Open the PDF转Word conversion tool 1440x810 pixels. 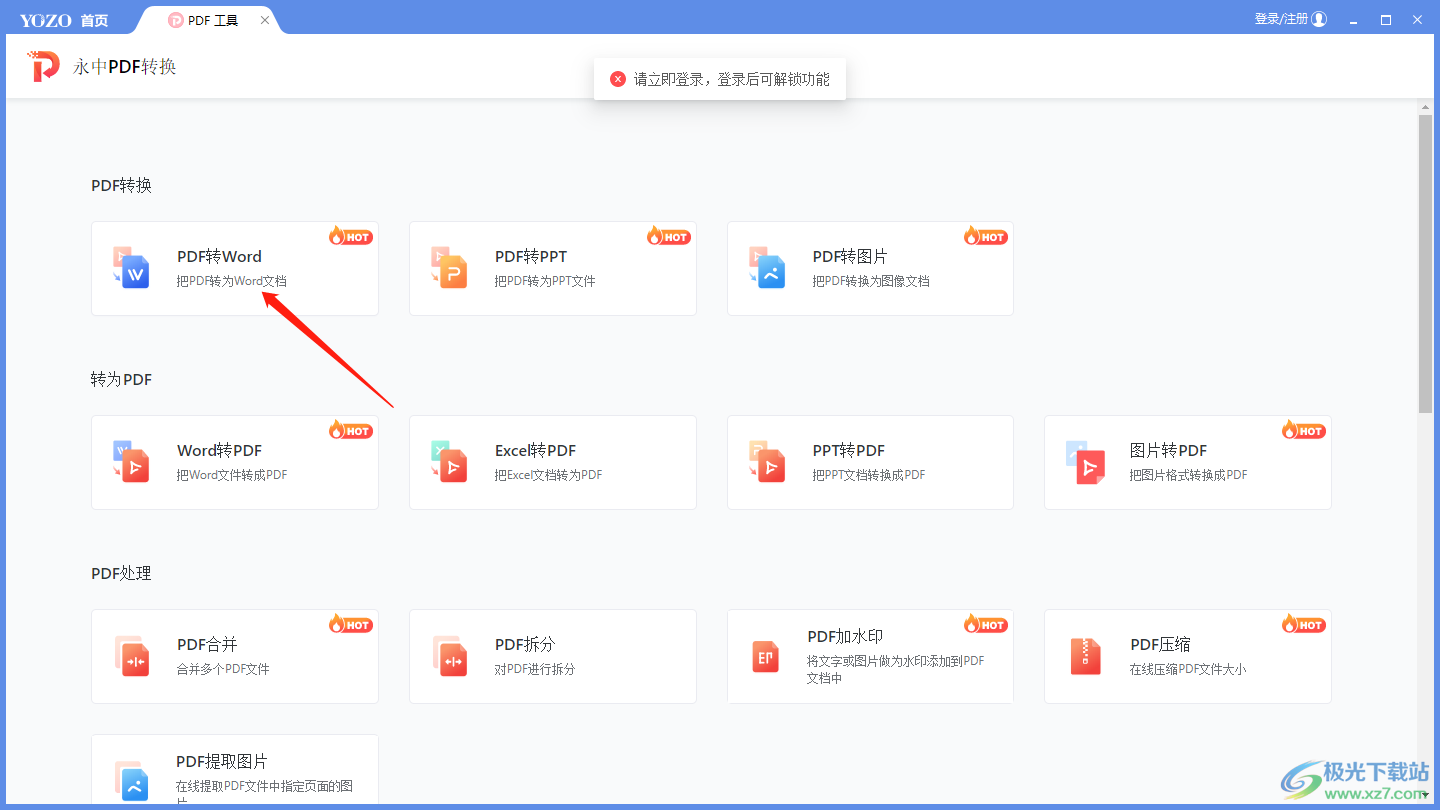[235, 268]
